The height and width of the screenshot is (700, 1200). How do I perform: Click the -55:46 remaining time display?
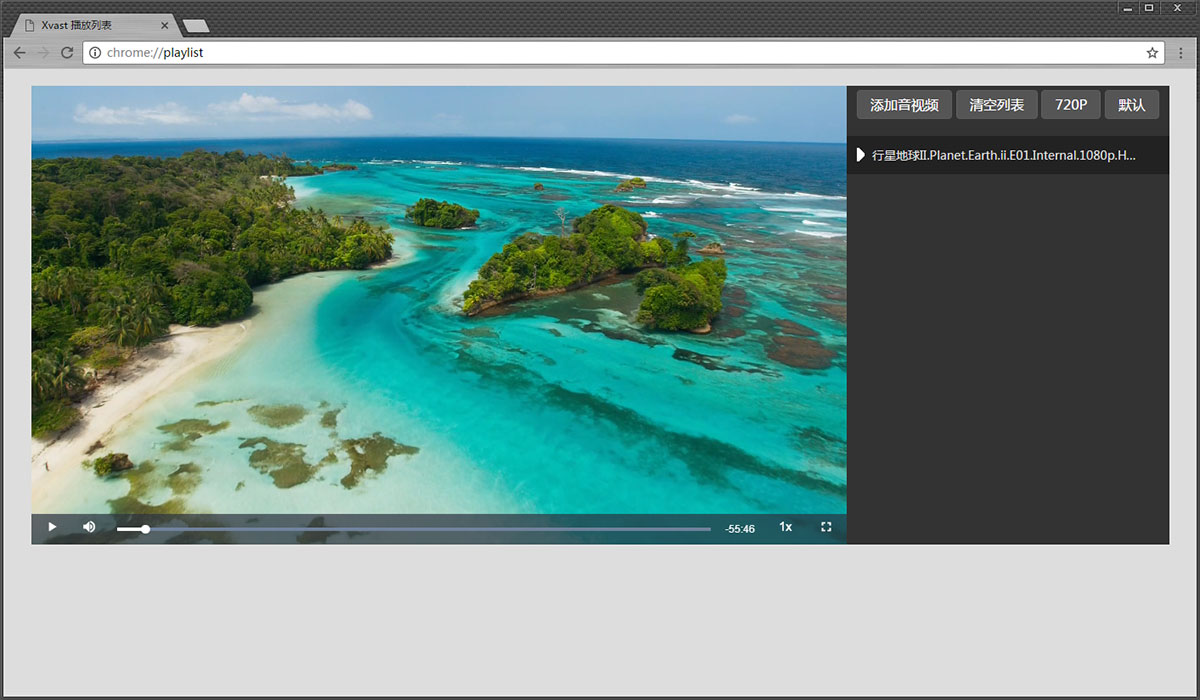pyautogui.click(x=740, y=528)
